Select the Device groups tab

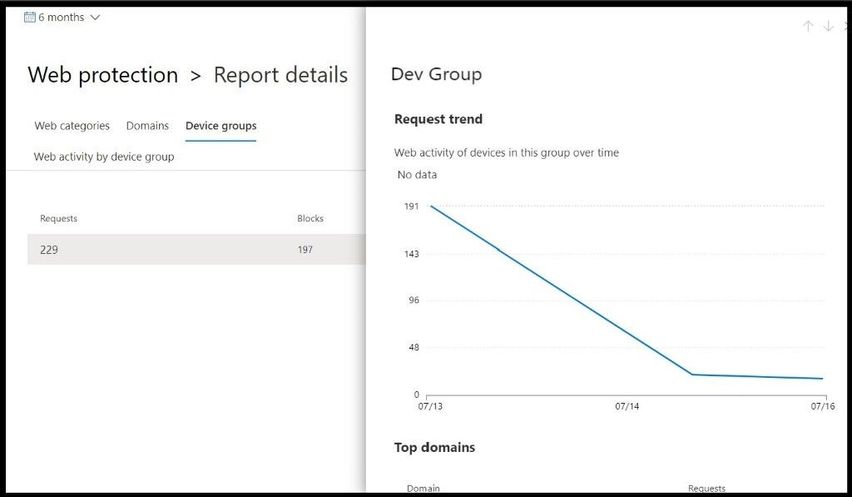pyautogui.click(x=221, y=126)
